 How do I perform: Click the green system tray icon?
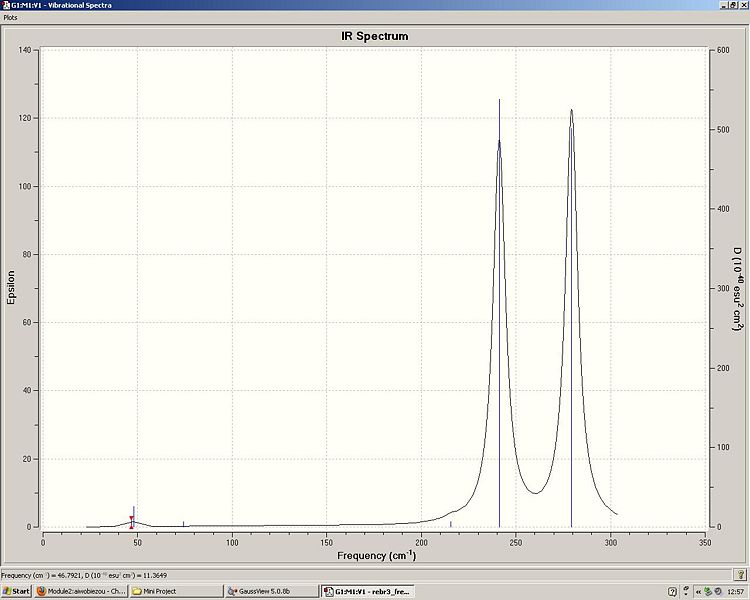pyautogui.click(x=708, y=592)
